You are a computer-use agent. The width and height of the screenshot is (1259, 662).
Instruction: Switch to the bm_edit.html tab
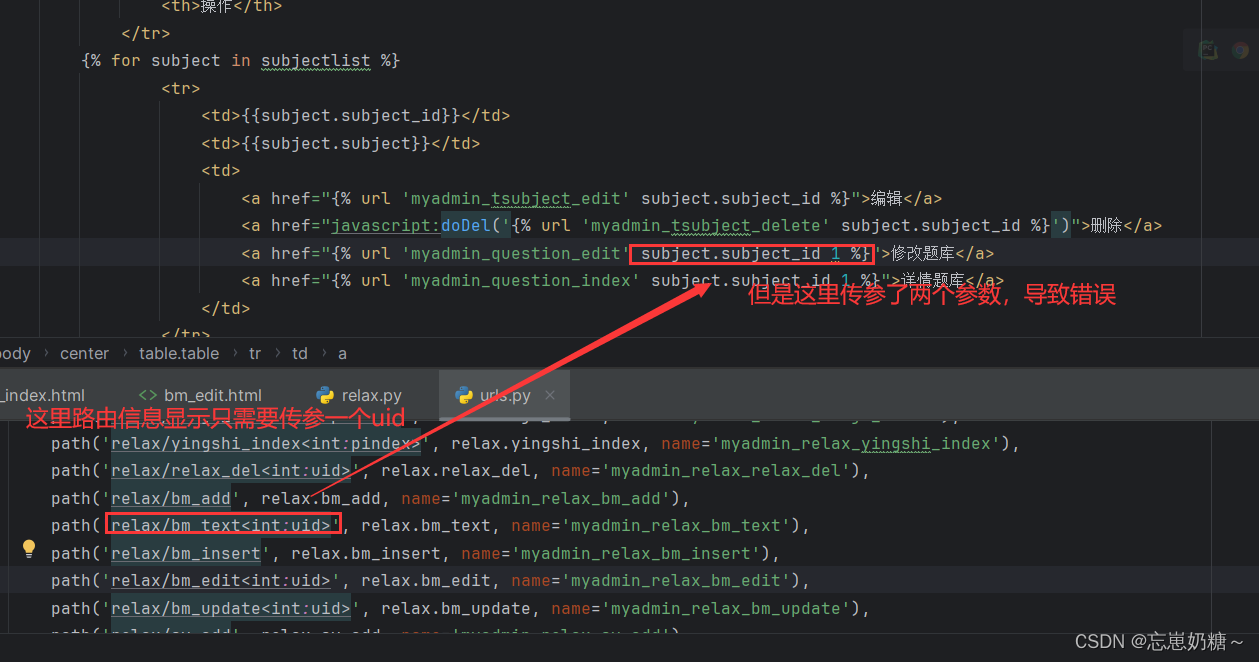tap(211, 395)
